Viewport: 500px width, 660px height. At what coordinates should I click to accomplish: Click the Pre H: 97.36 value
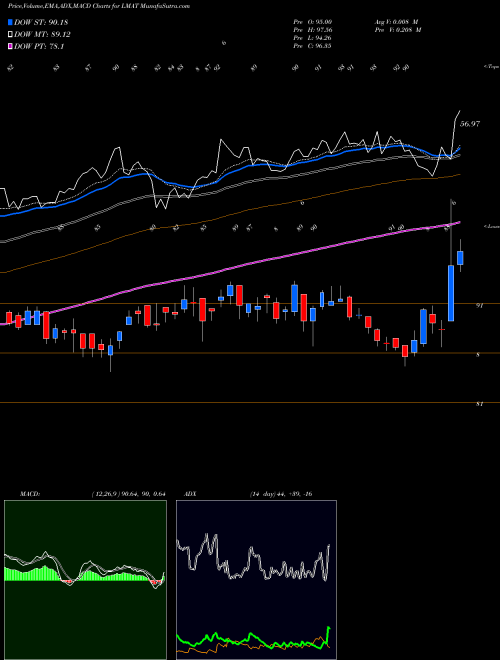pyautogui.click(x=312, y=29)
